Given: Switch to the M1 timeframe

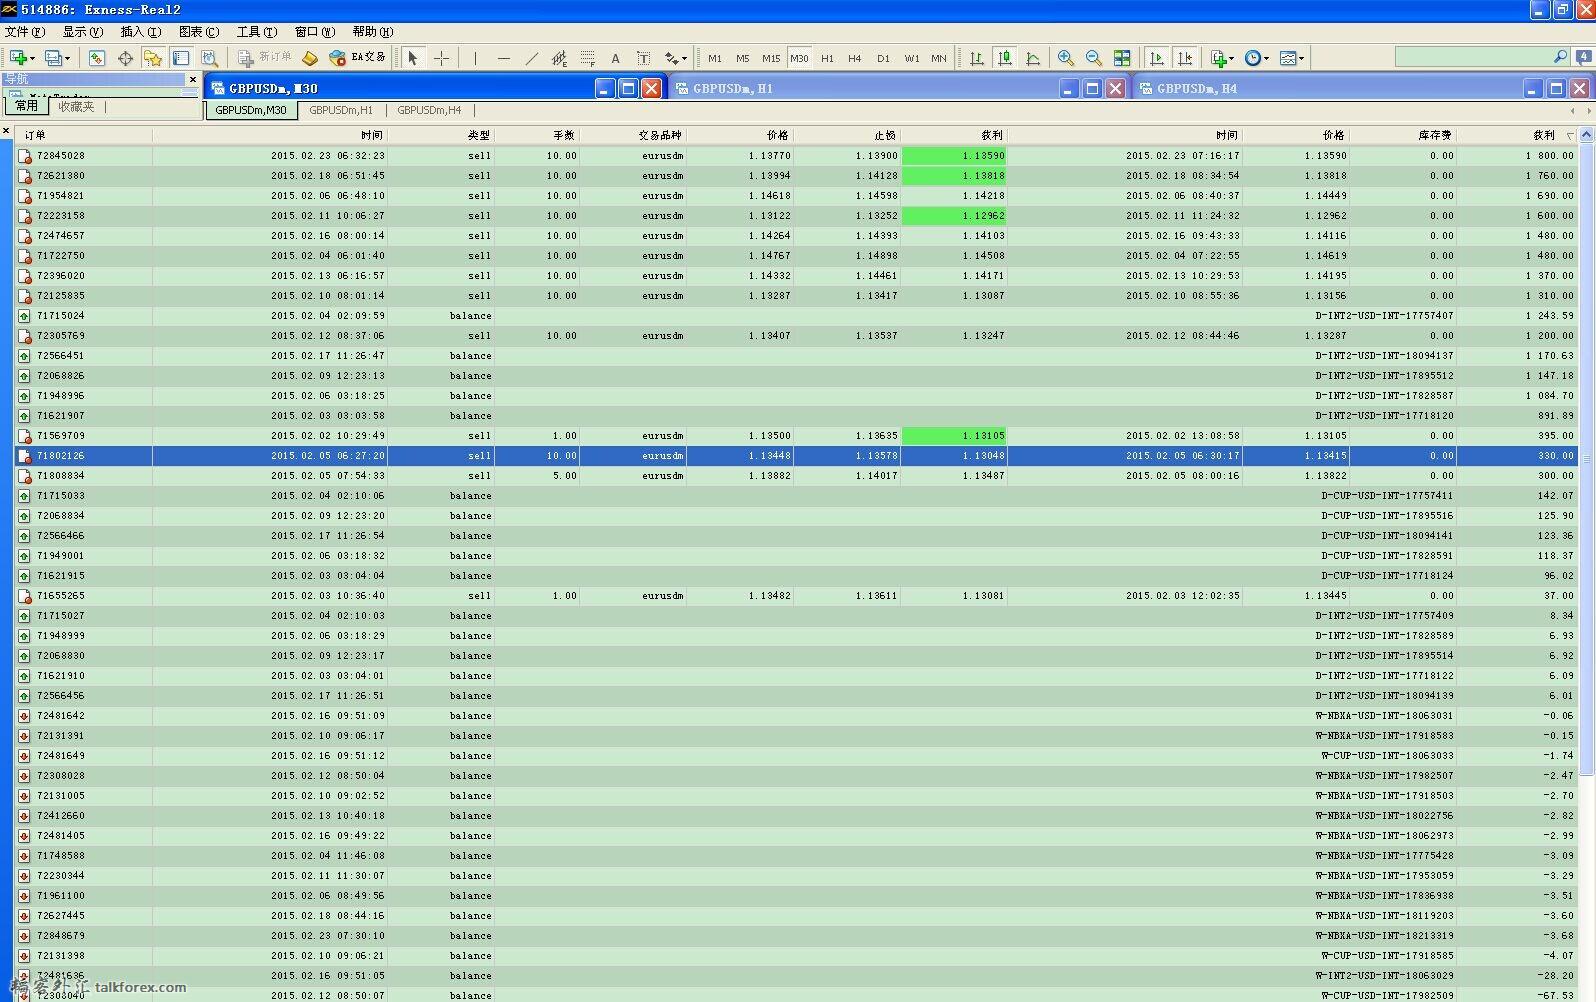Looking at the screenshot, I should (715, 58).
